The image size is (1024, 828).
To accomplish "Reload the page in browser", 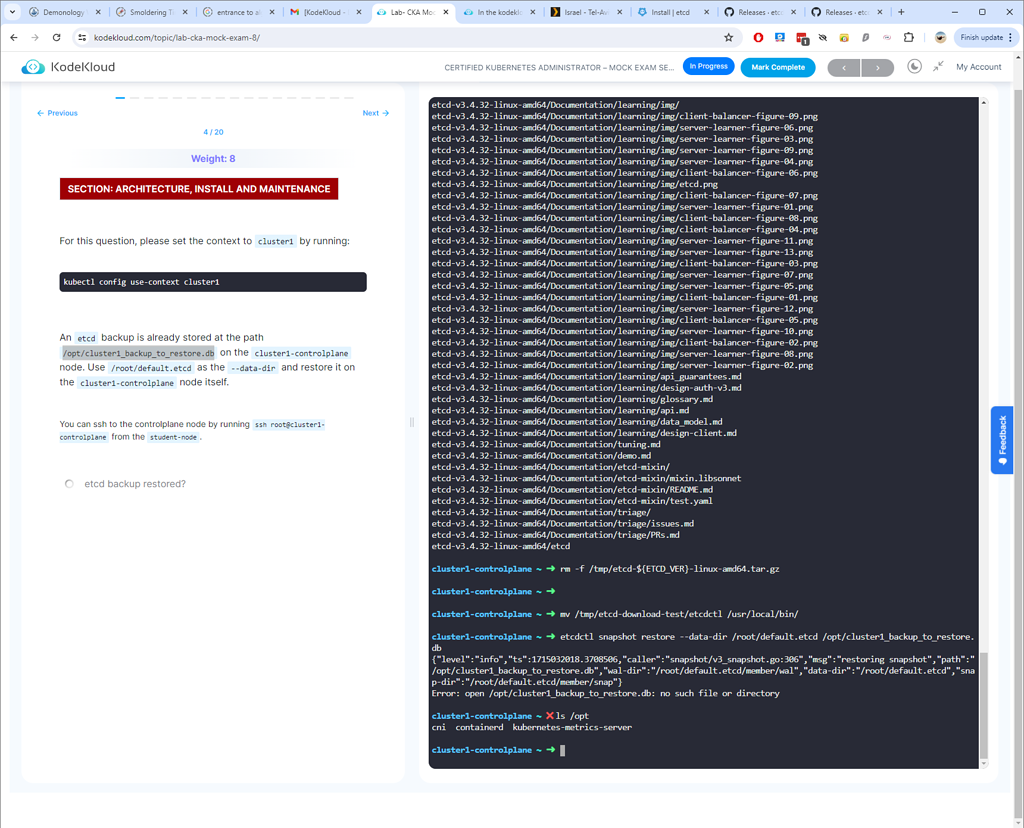I will click(x=56, y=38).
